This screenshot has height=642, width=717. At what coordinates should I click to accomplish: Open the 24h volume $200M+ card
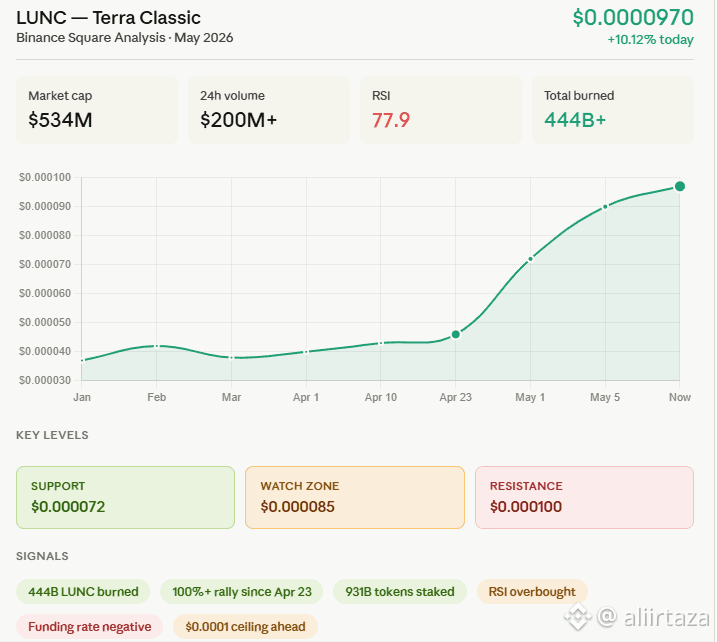point(269,110)
